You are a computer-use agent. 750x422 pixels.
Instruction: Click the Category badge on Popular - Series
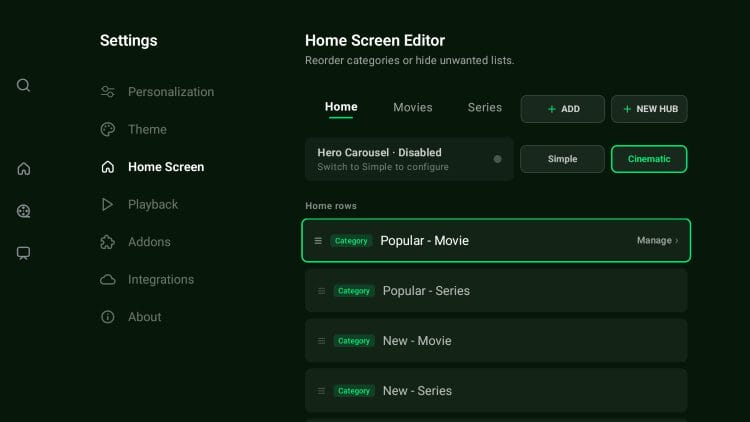[354, 291]
